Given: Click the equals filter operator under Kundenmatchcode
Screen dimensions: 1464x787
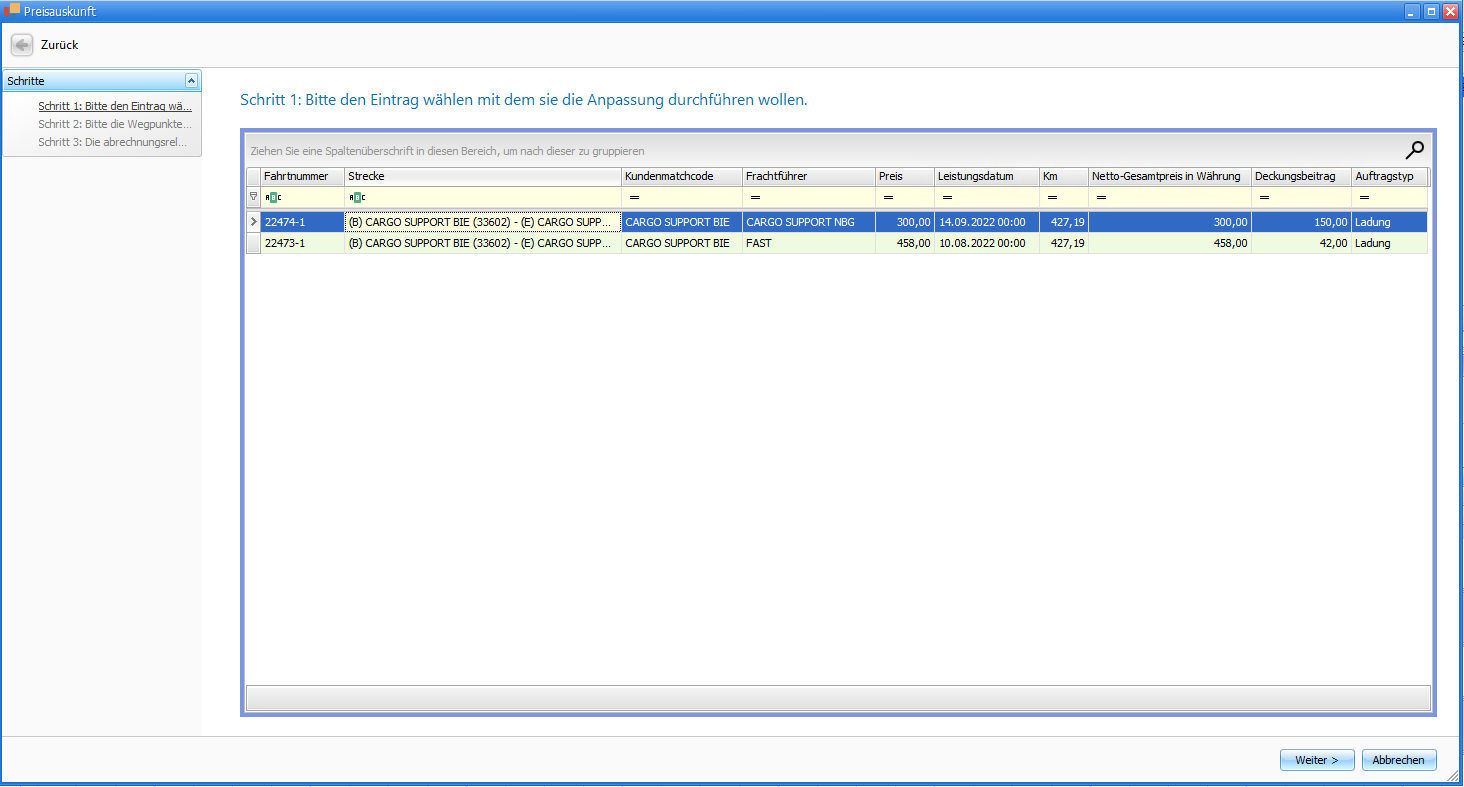Looking at the screenshot, I should click(634, 198).
